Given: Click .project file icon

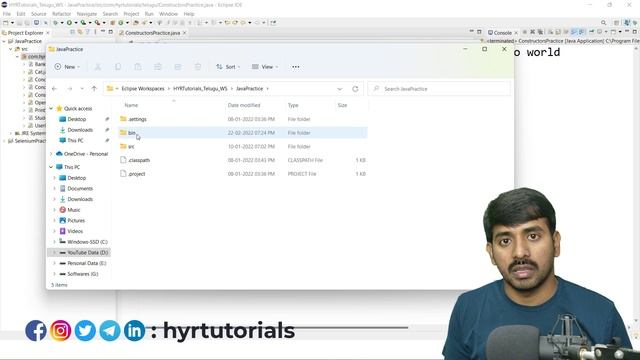Looking at the screenshot, I should (x=123, y=174).
